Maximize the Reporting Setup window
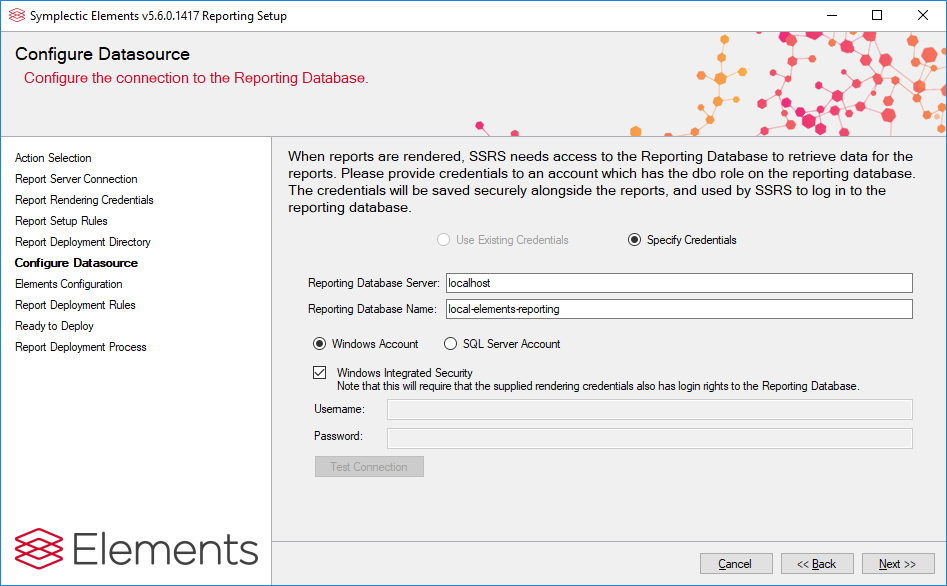This screenshot has height=586, width=947. coord(877,16)
